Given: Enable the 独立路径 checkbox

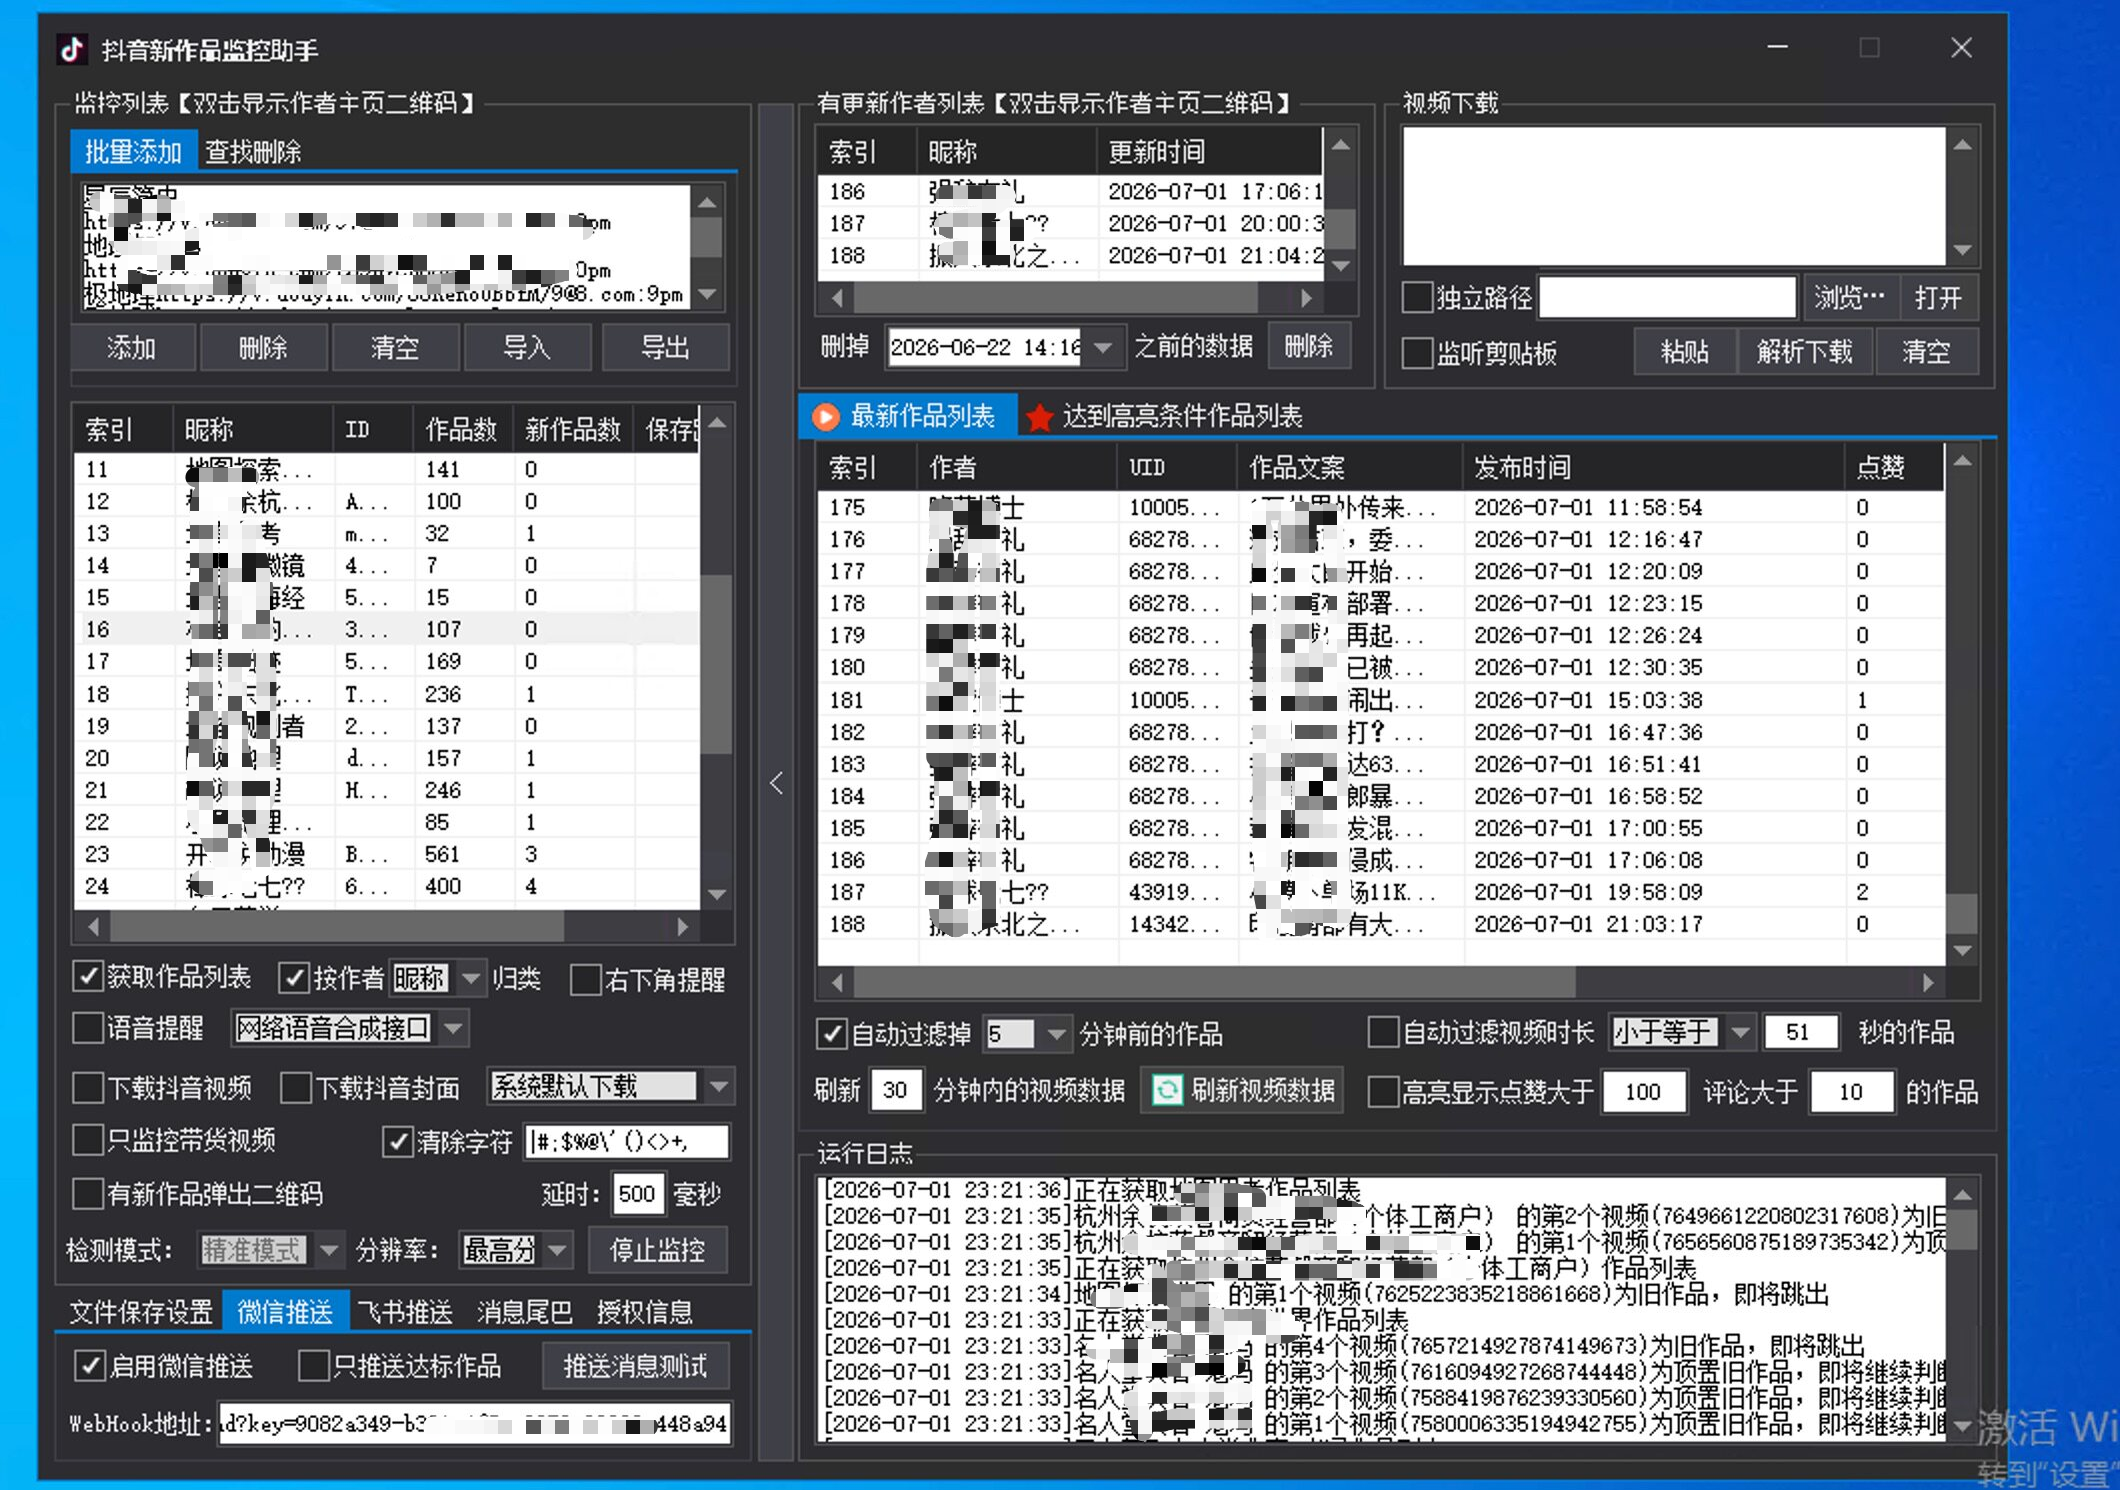Looking at the screenshot, I should pyautogui.click(x=1417, y=297).
